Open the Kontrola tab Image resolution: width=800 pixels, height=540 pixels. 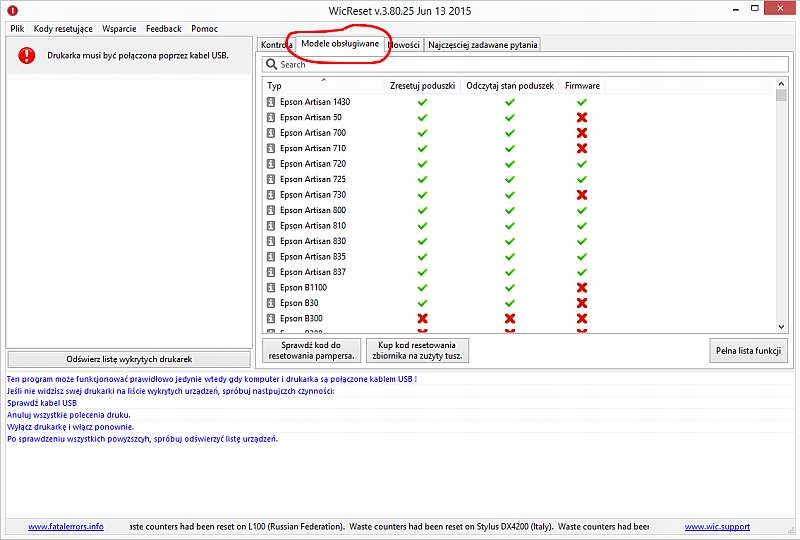tap(275, 45)
